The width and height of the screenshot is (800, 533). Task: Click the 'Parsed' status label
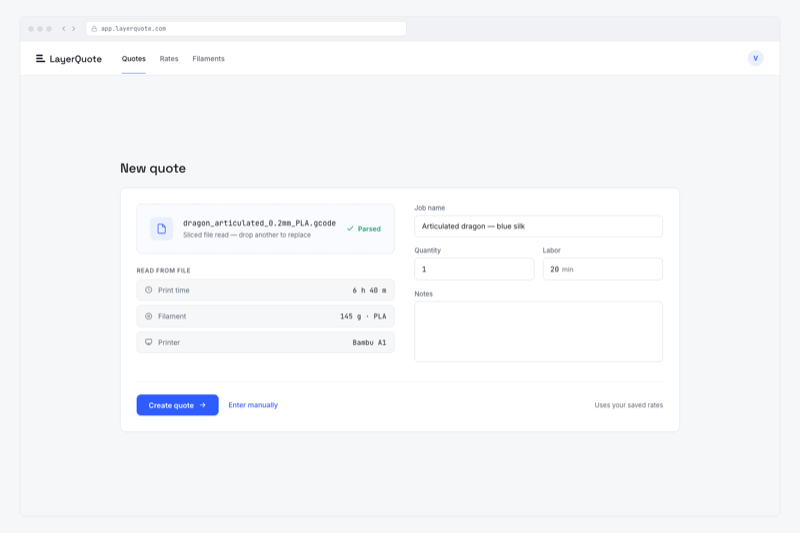[x=369, y=229]
